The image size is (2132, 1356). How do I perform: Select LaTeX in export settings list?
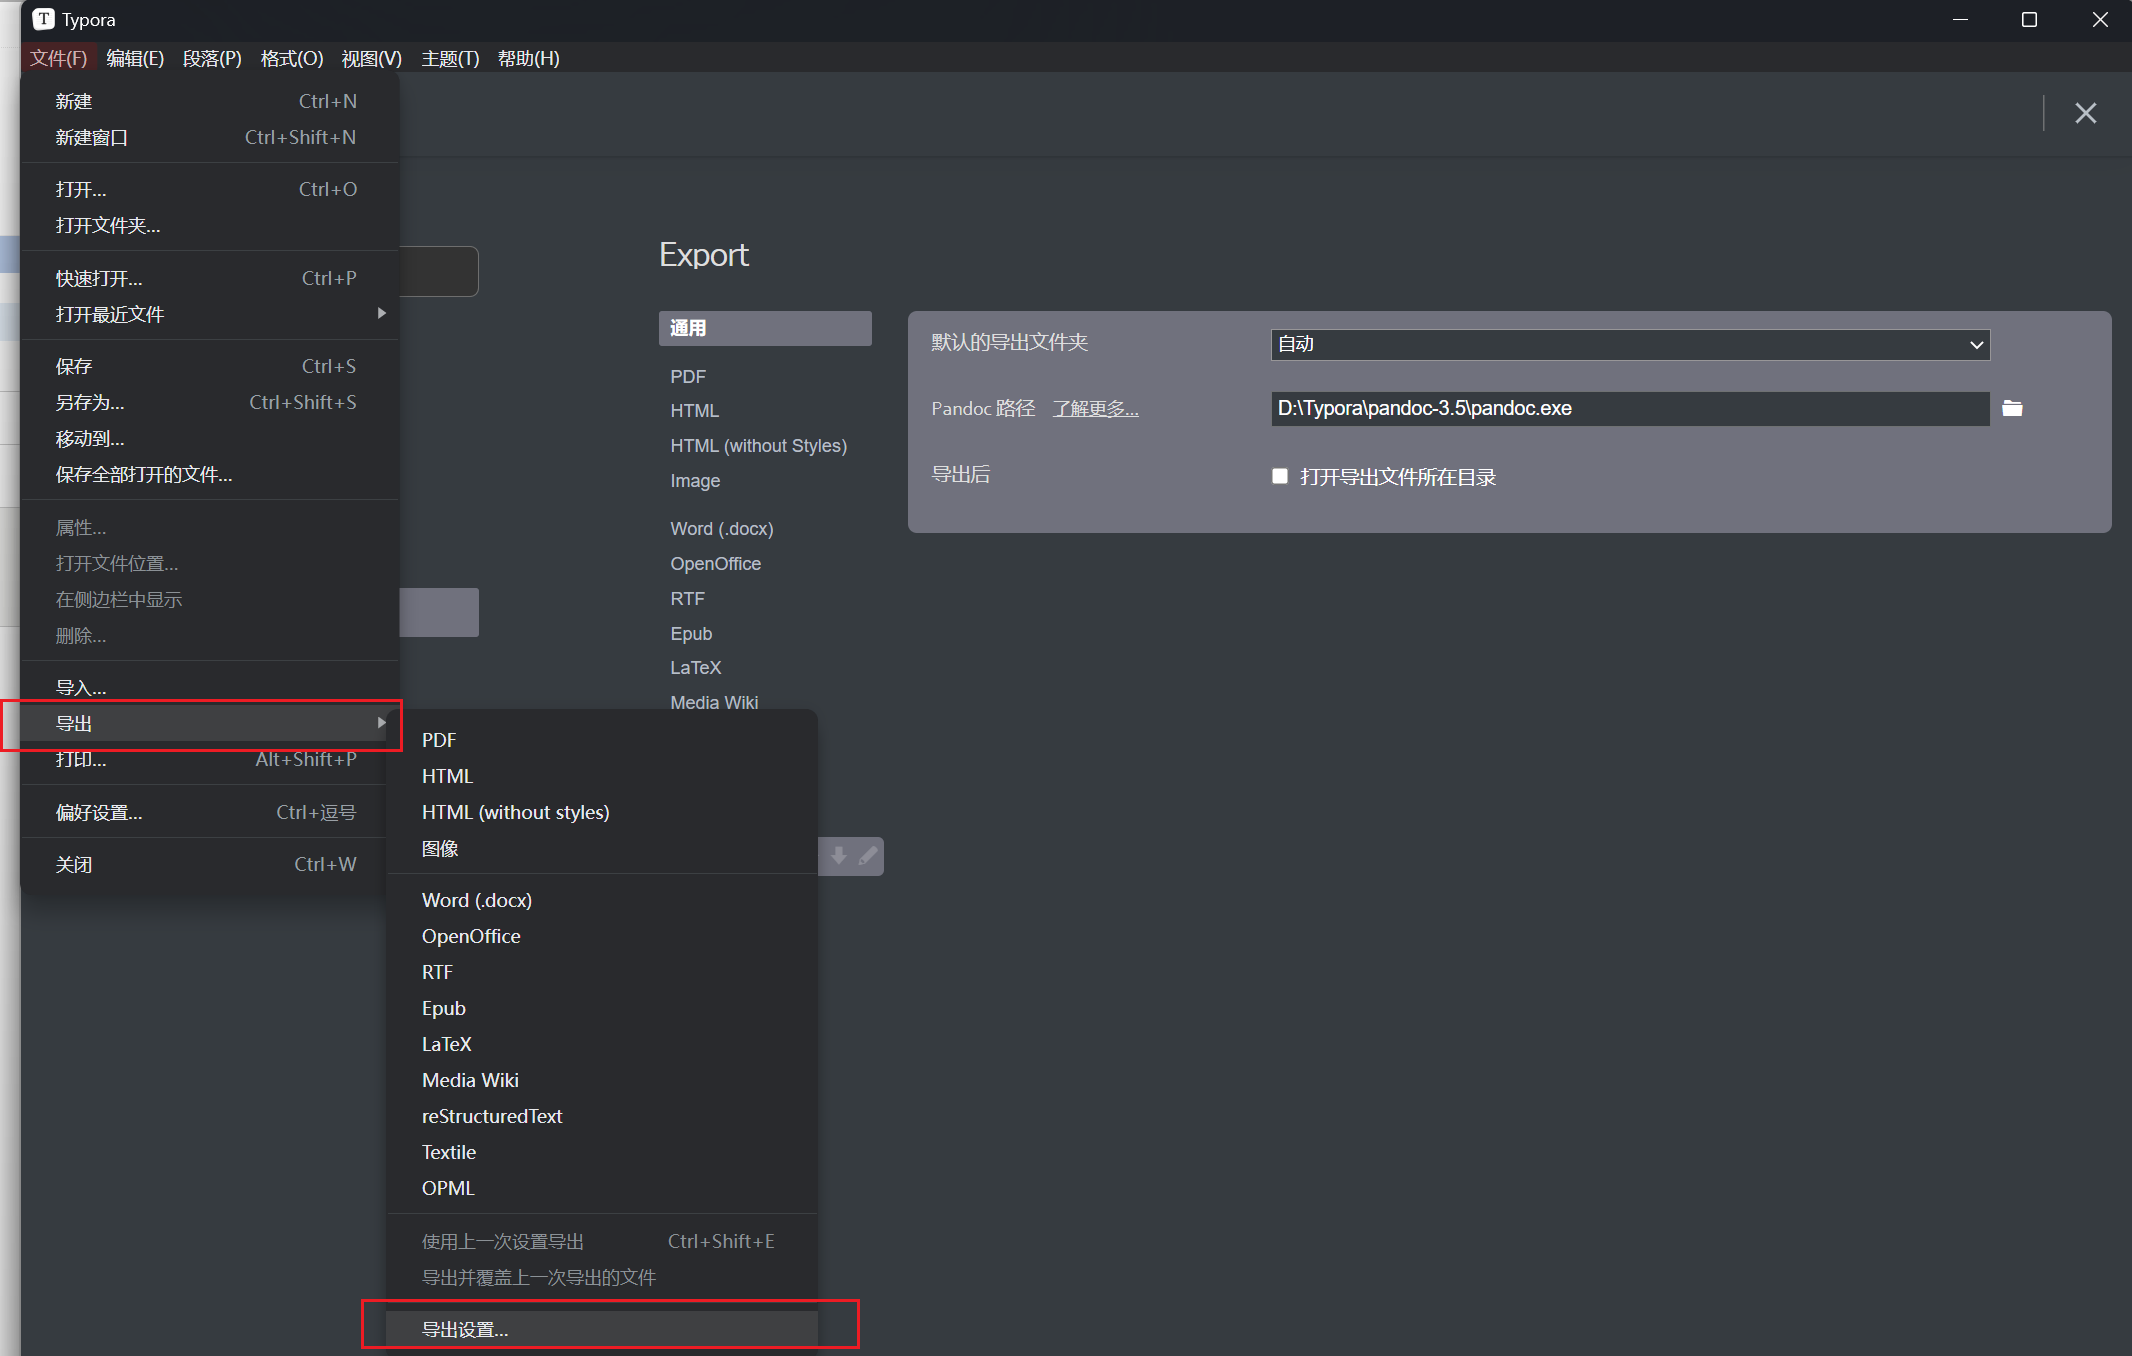(x=696, y=668)
